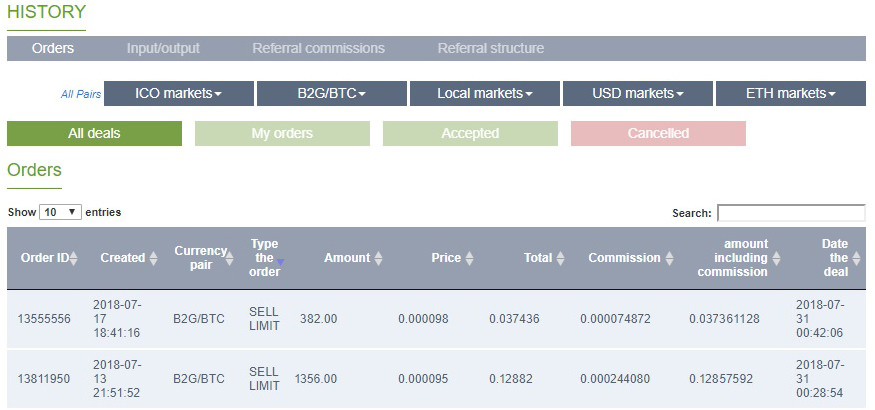
Task: Sort by Currency pair column arrows
Action: click(230, 258)
